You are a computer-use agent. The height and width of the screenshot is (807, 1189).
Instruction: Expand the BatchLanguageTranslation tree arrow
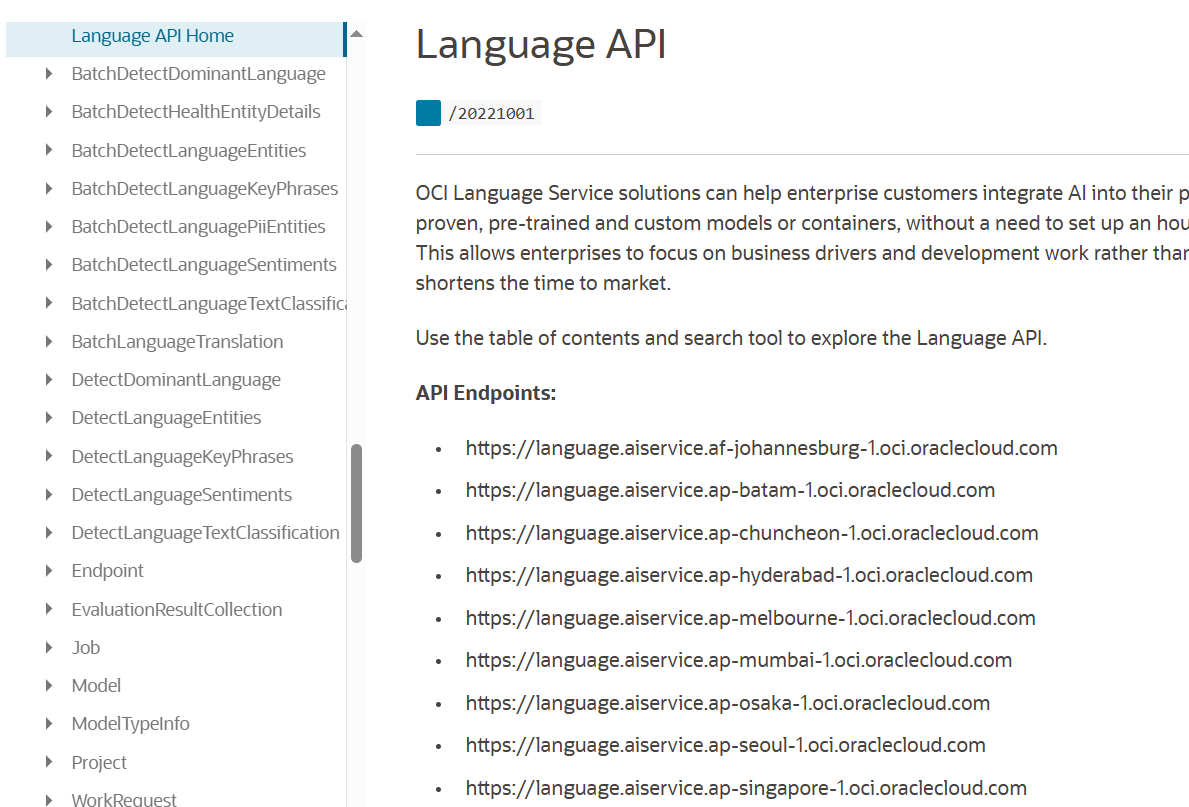pos(49,341)
